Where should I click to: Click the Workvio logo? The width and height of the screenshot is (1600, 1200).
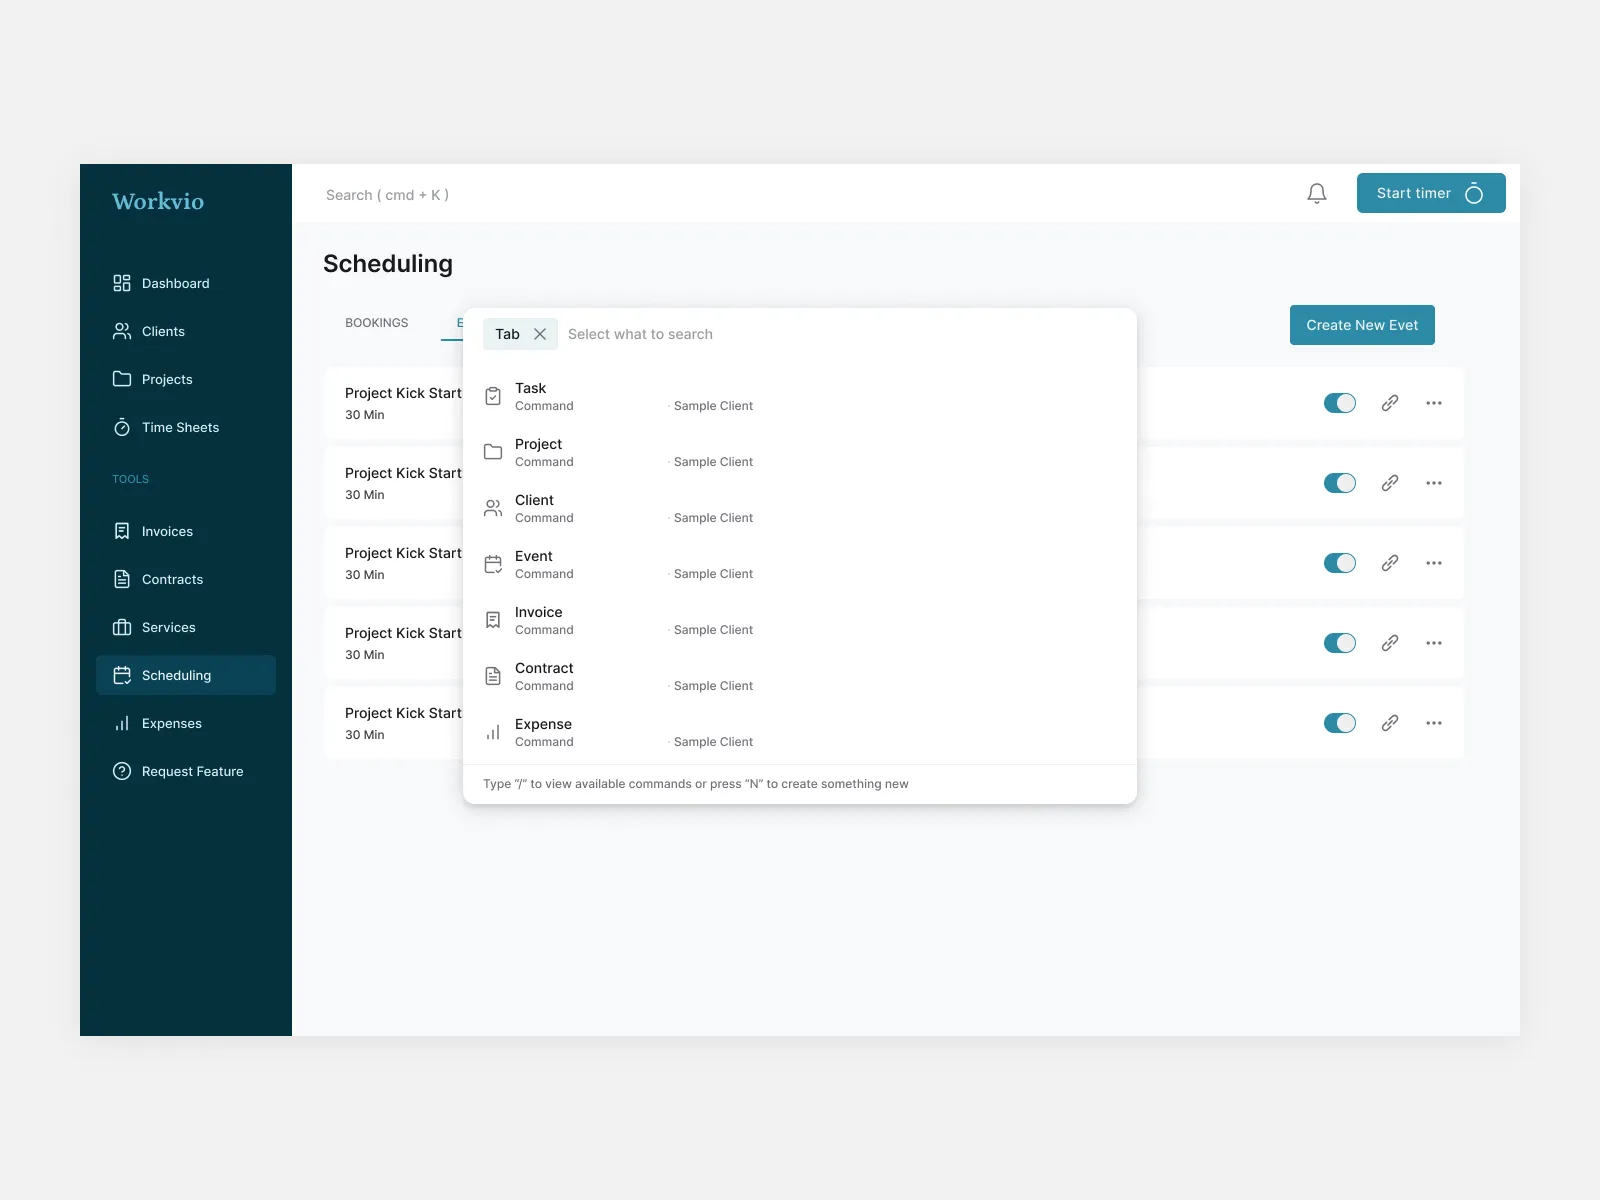click(x=158, y=201)
